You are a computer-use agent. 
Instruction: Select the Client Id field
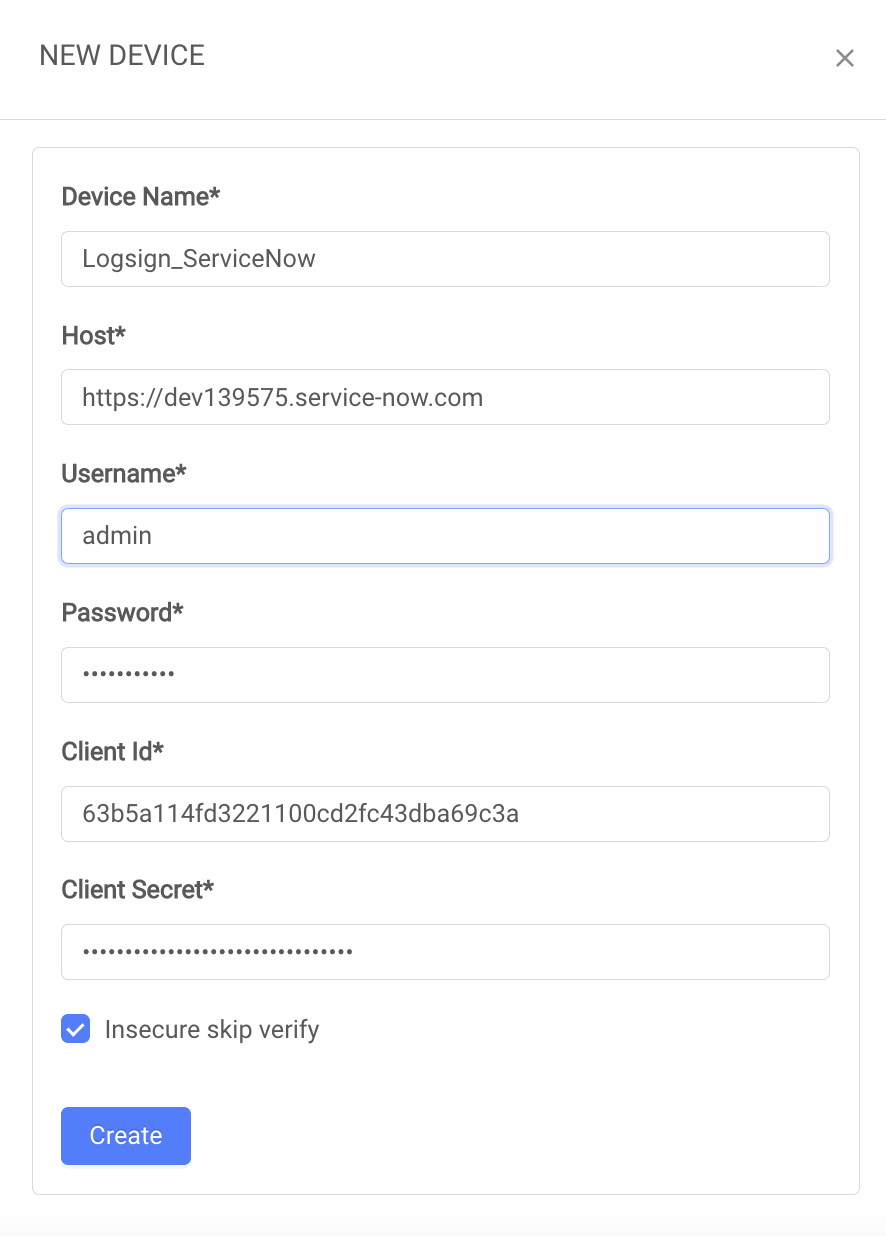coord(445,814)
